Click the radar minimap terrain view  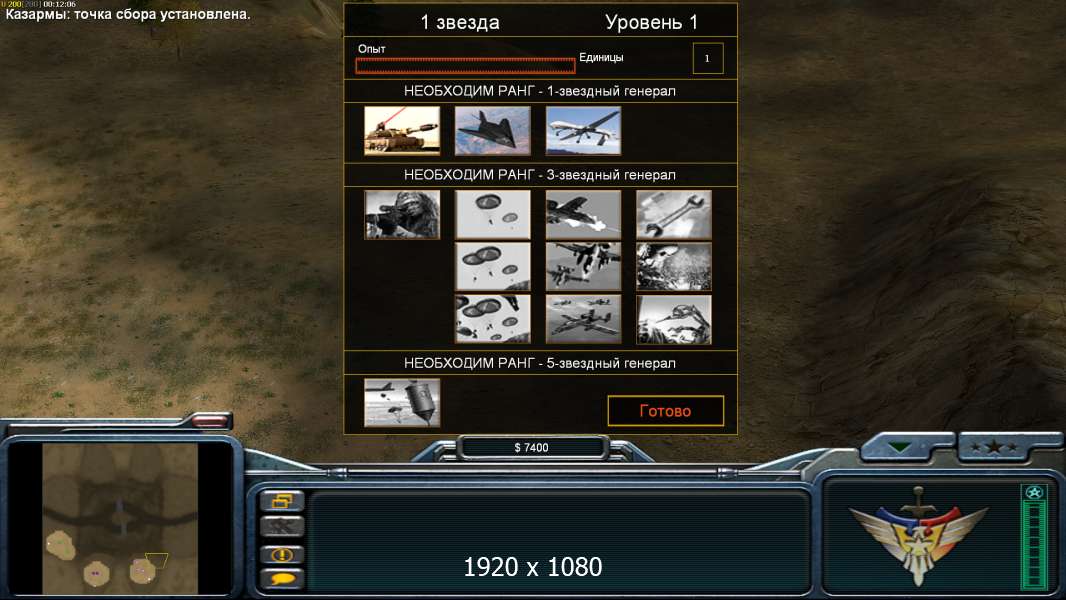click(x=120, y=518)
